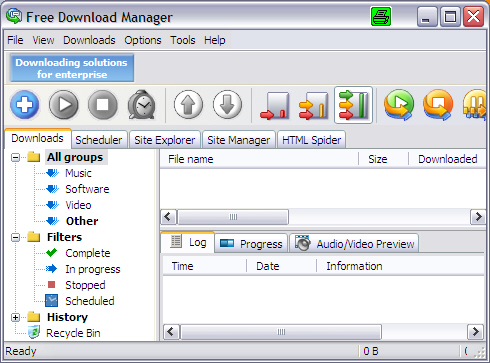Screen dimensions: 490x363
Task: Click the orange stop-all downloads icon
Action: click(438, 105)
